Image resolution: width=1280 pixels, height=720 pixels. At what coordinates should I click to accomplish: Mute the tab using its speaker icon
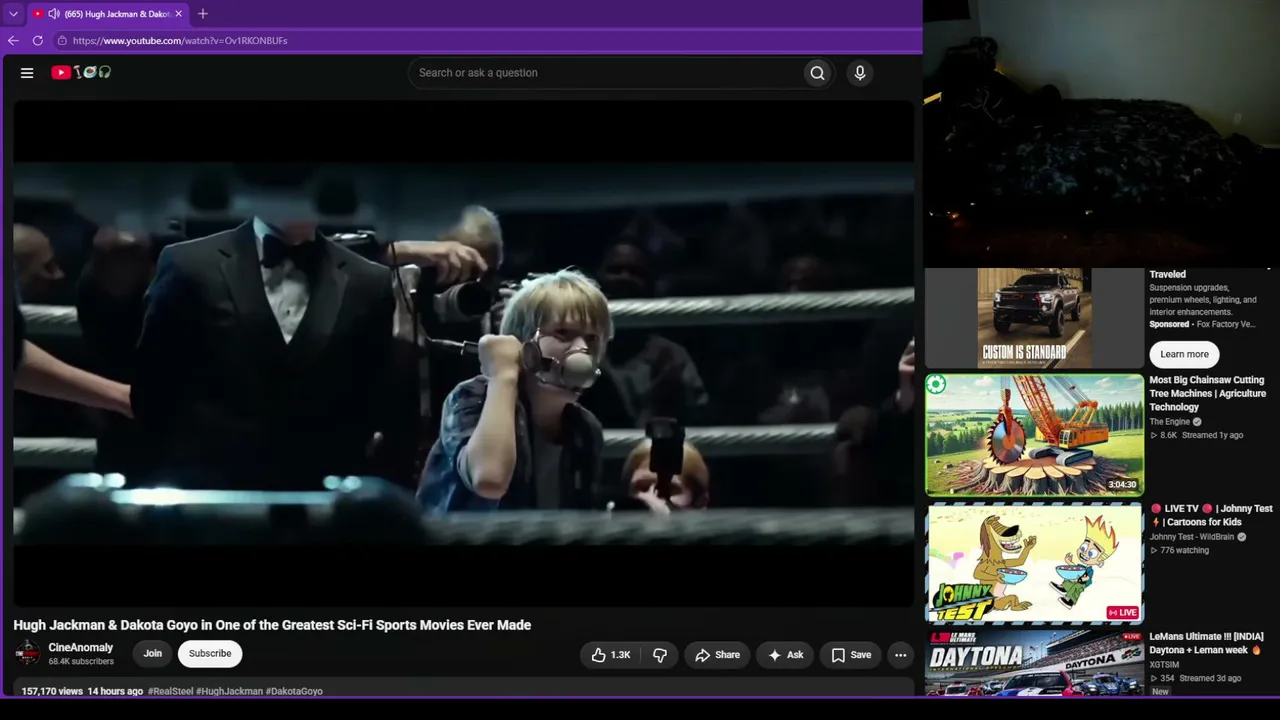pos(54,14)
